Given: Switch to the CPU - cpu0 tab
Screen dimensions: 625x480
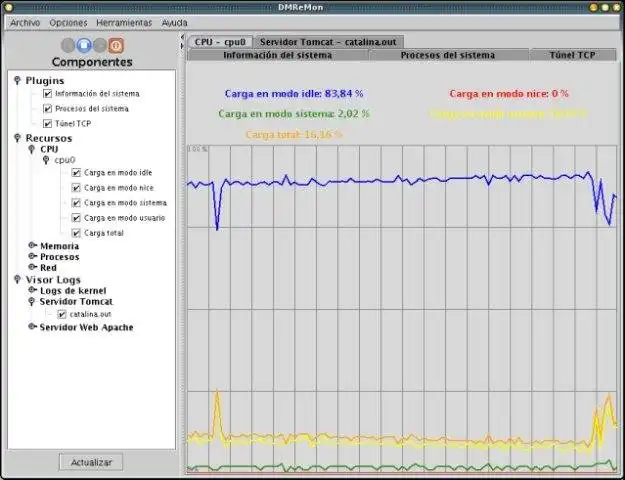Looking at the screenshot, I should [x=220, y=42].
